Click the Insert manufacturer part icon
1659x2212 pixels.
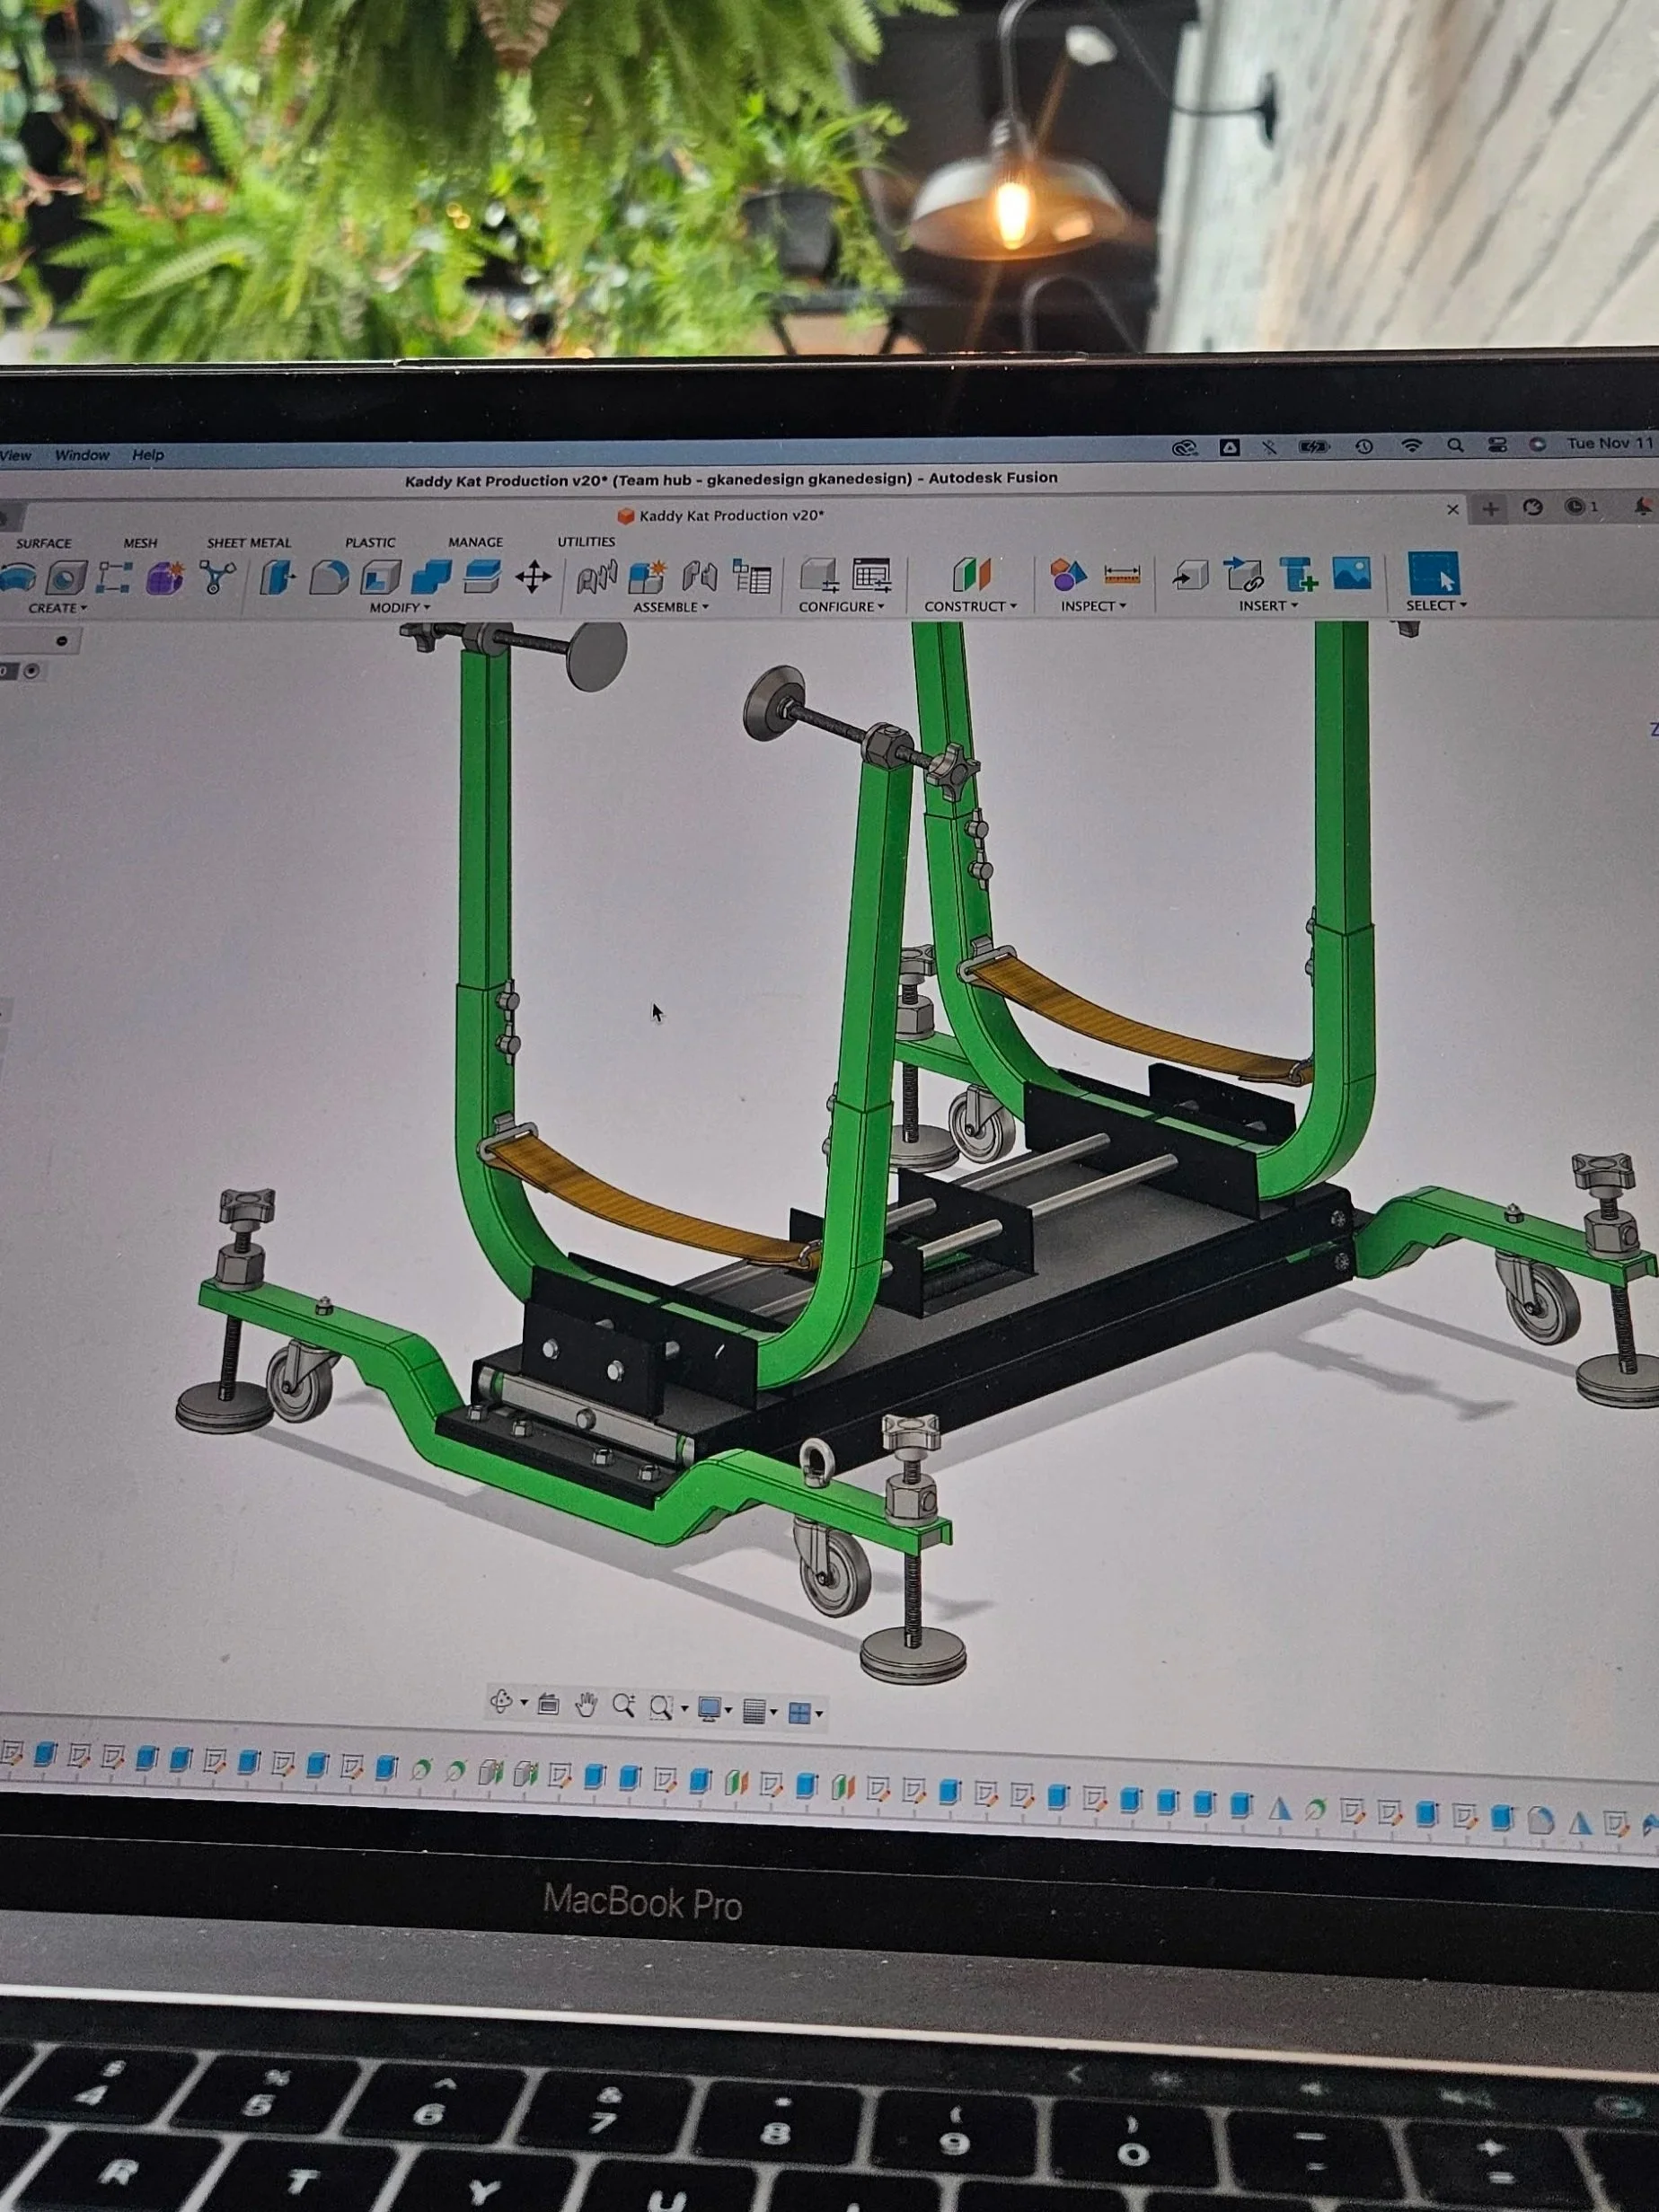click(x=1298, y=574)
